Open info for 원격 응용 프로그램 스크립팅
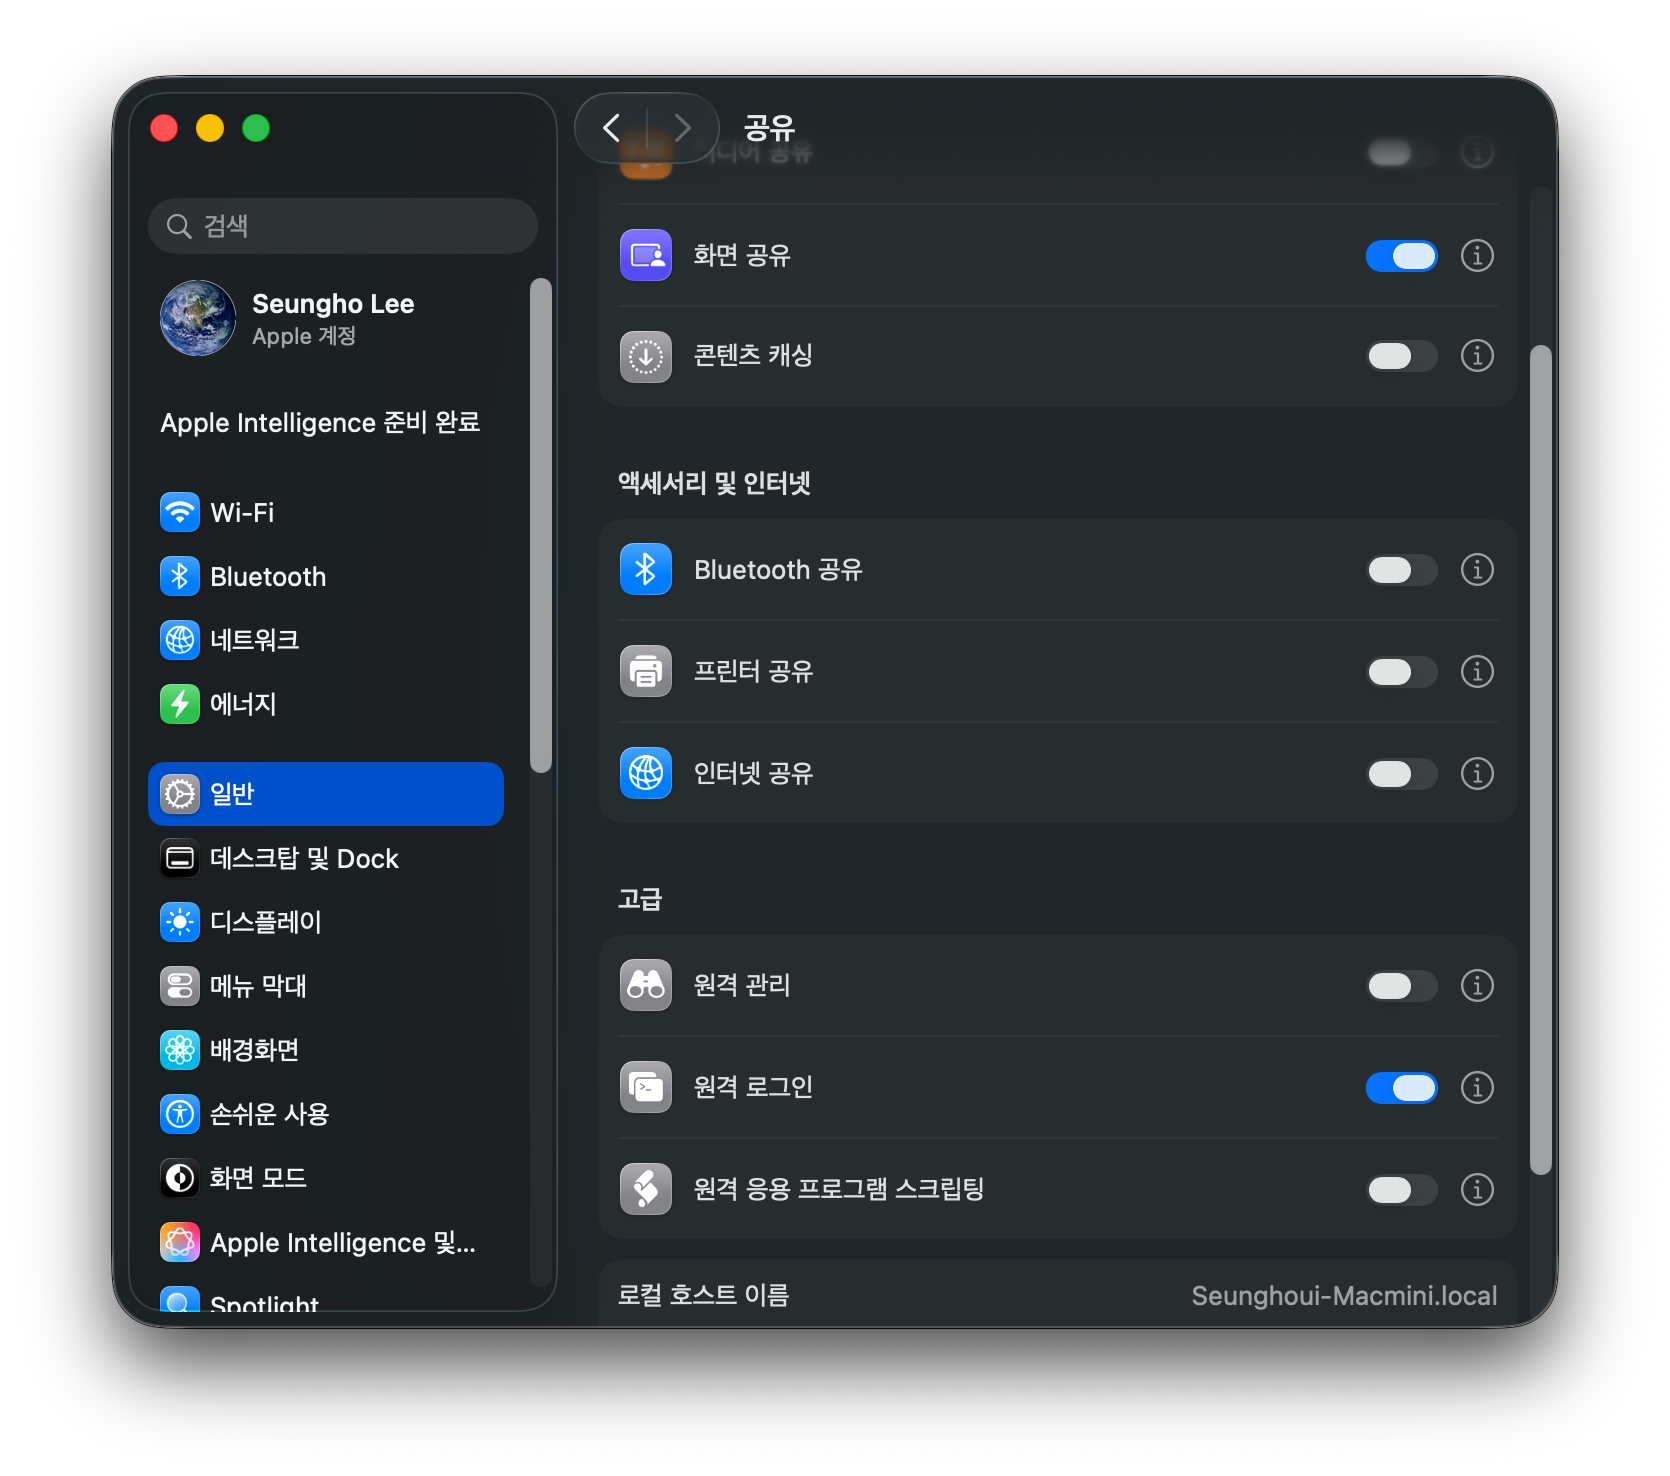1670x1476 pixels. point(1476,1190)
